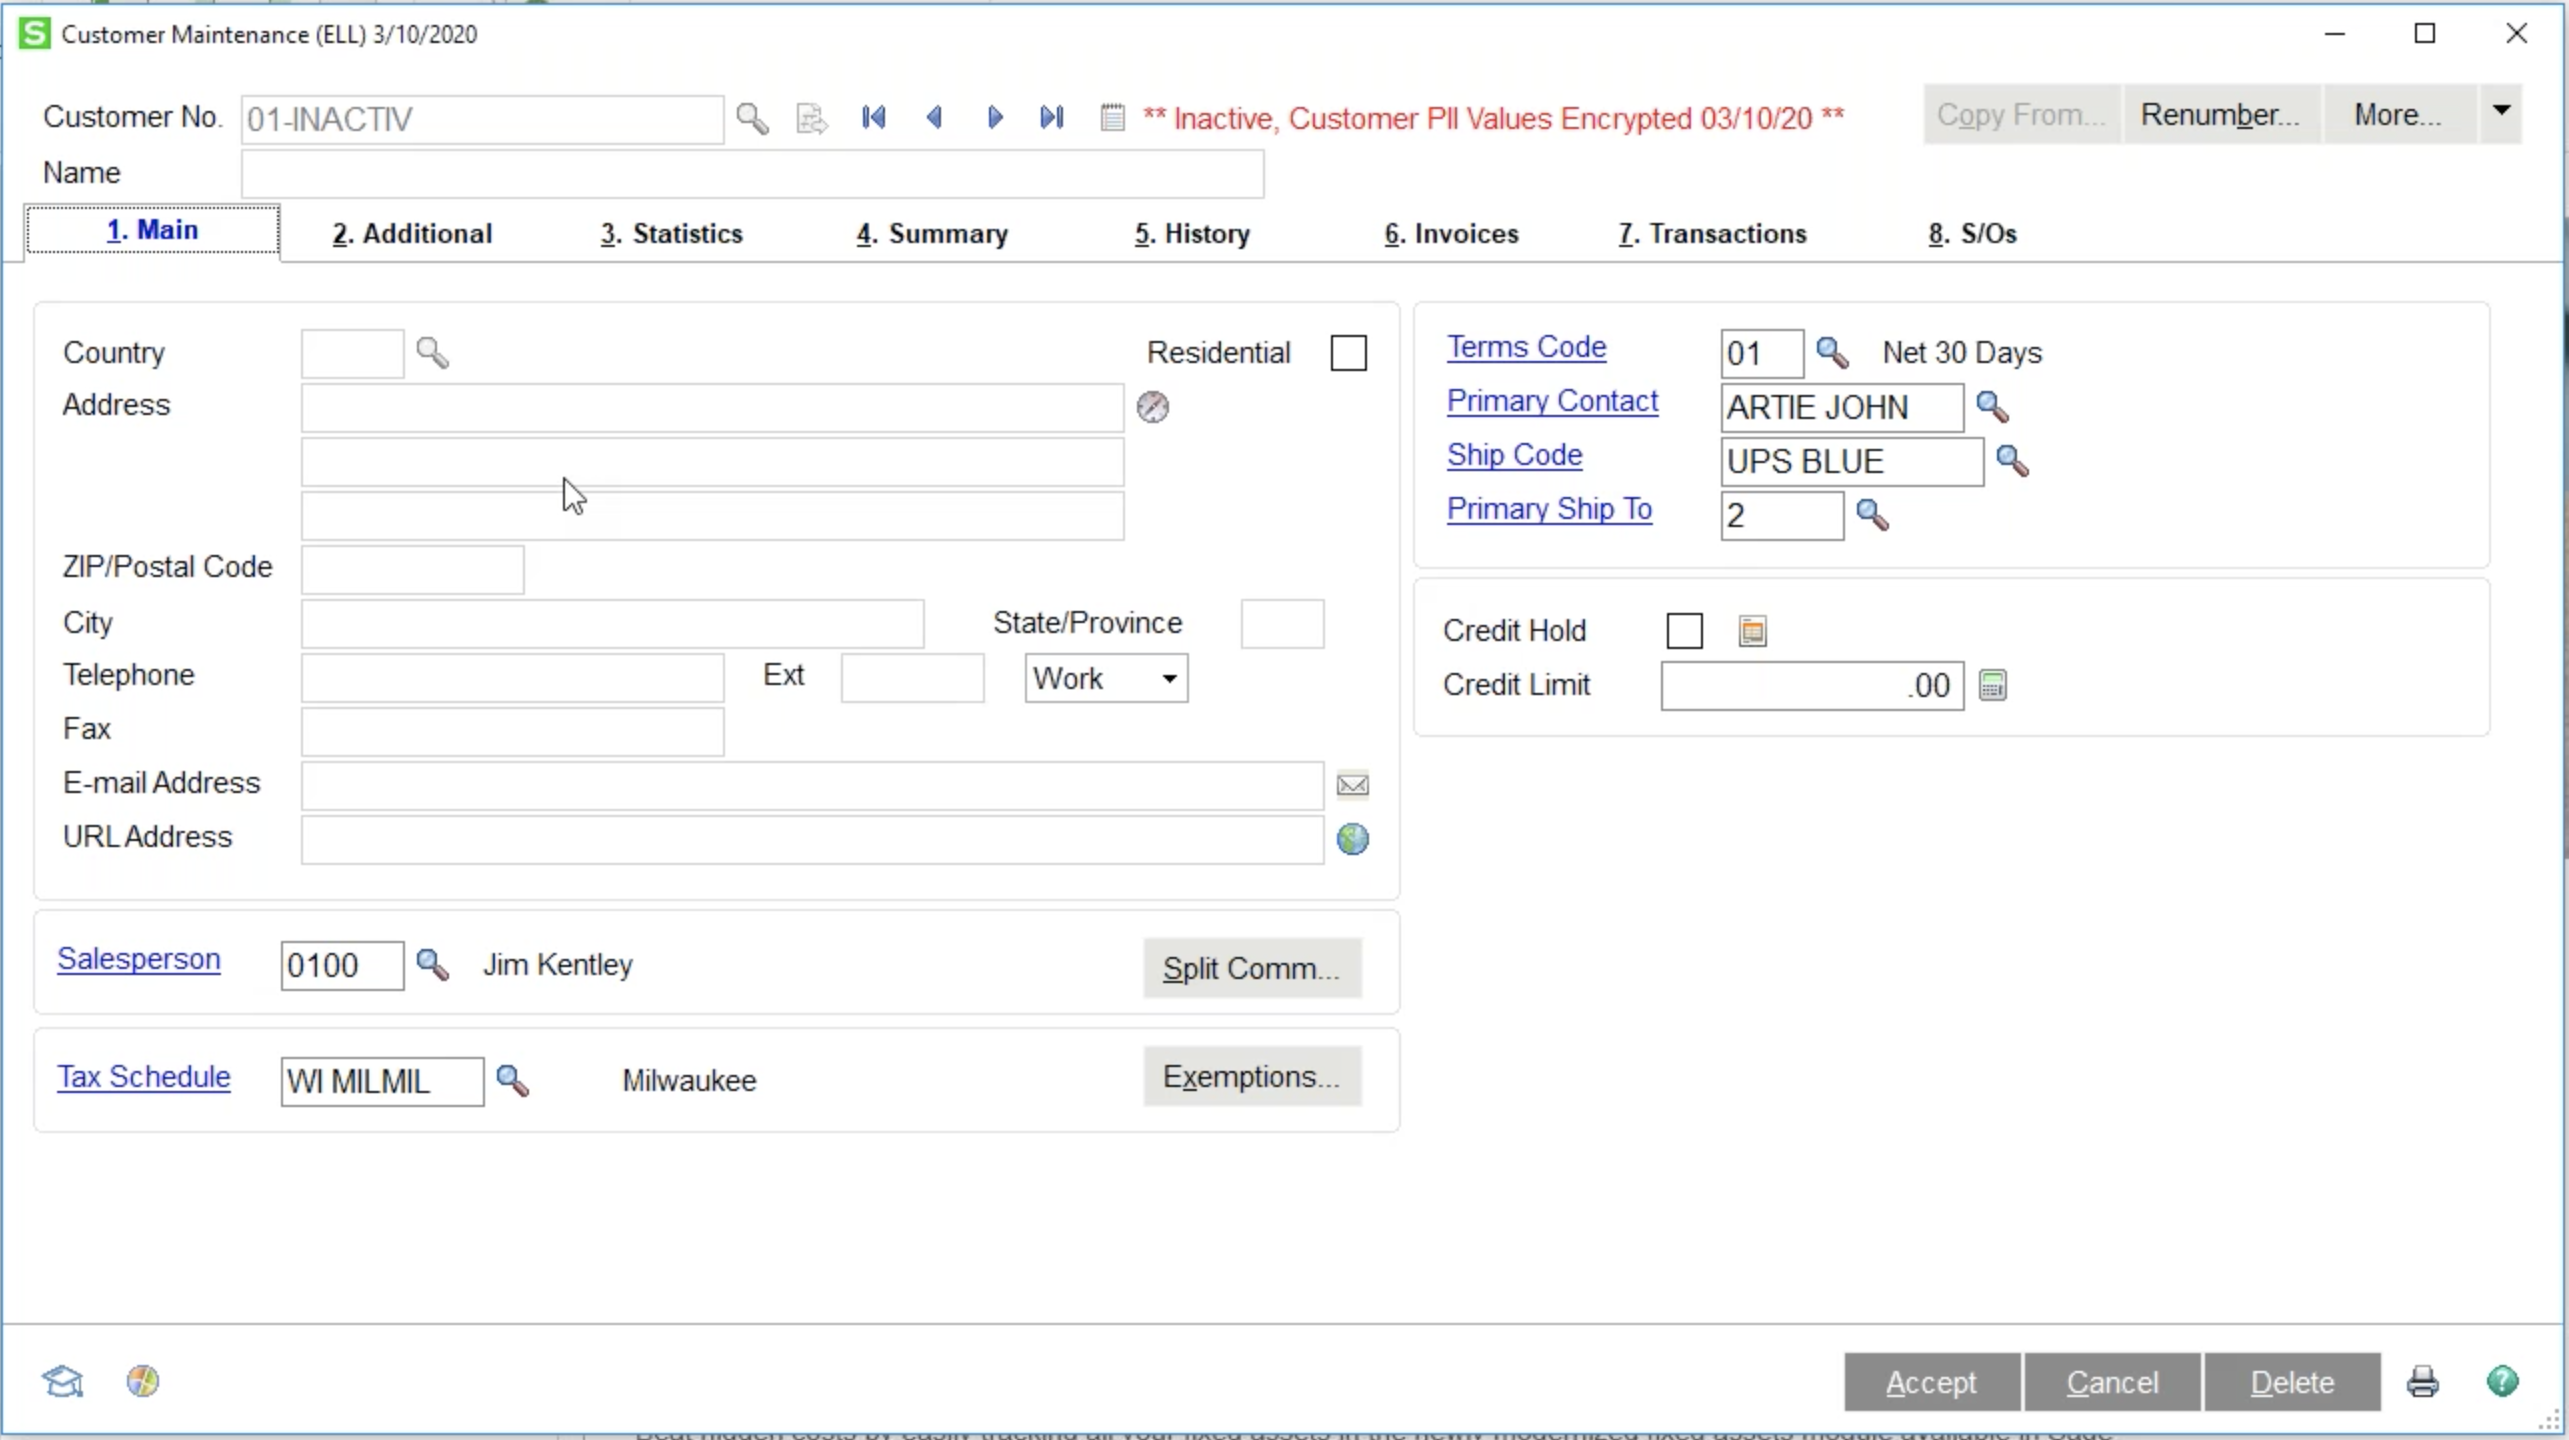Click the State/Province field
The height and width of the screenshot is (1440, 2569).
[x=1282, y=624]
